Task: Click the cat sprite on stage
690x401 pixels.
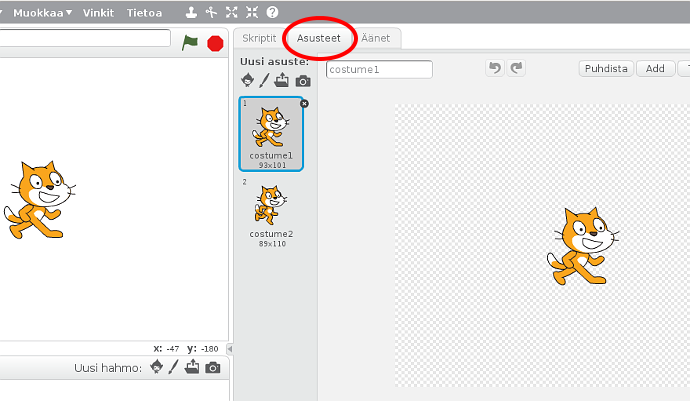Action: (39, 200)
